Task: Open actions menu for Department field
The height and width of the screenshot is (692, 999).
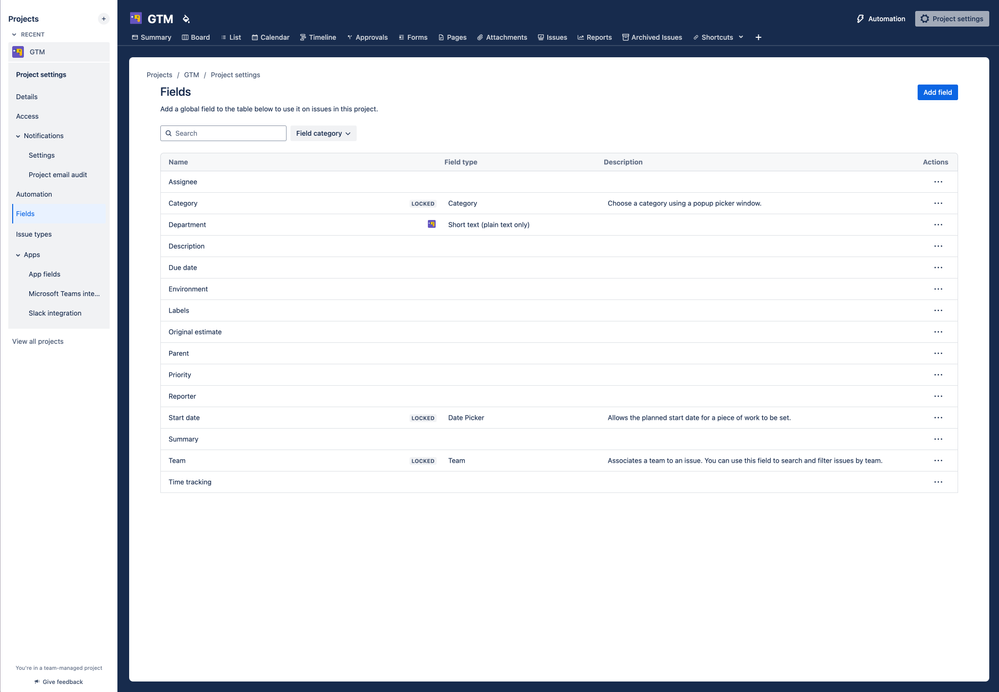Action: [x=937, y=225]
